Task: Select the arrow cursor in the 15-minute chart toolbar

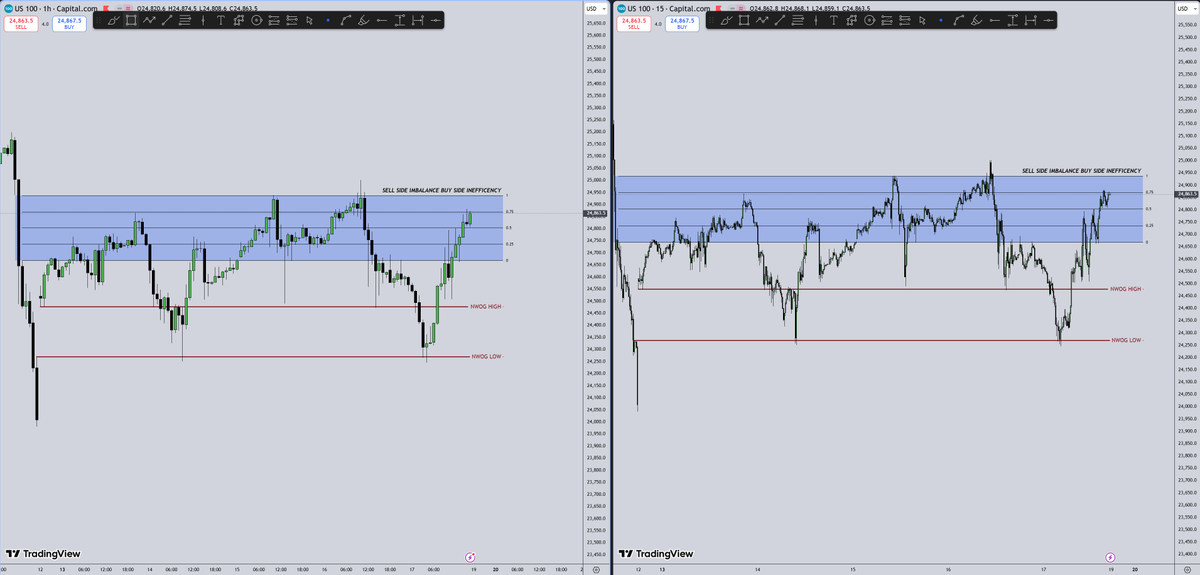Action: point(922,20)
